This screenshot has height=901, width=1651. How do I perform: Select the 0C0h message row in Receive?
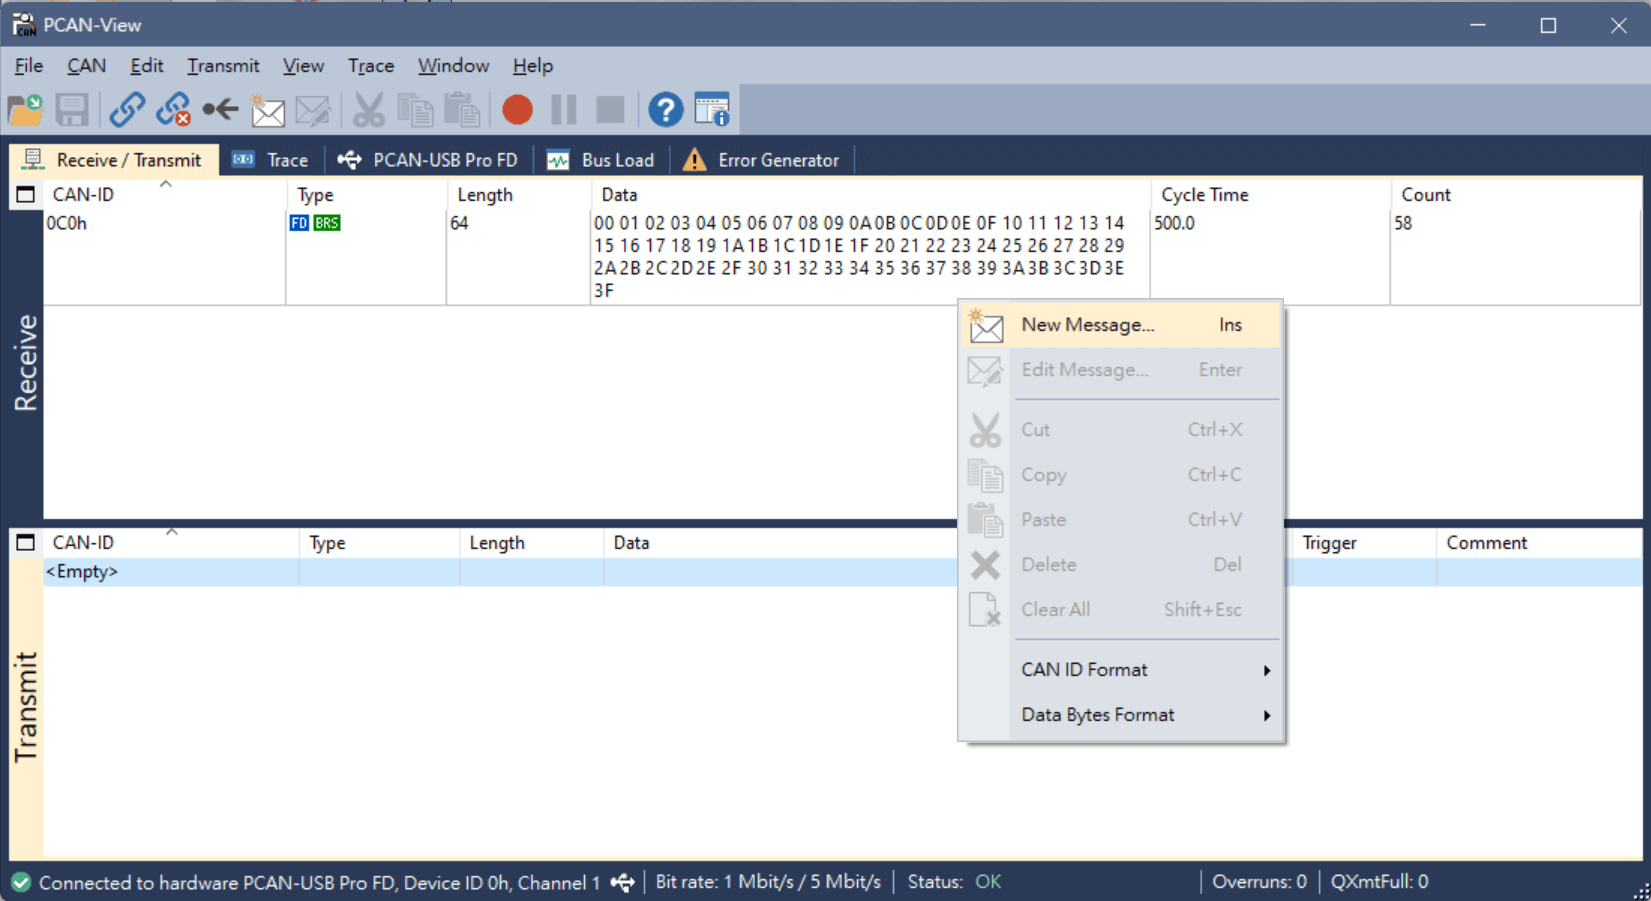[842, 257]
